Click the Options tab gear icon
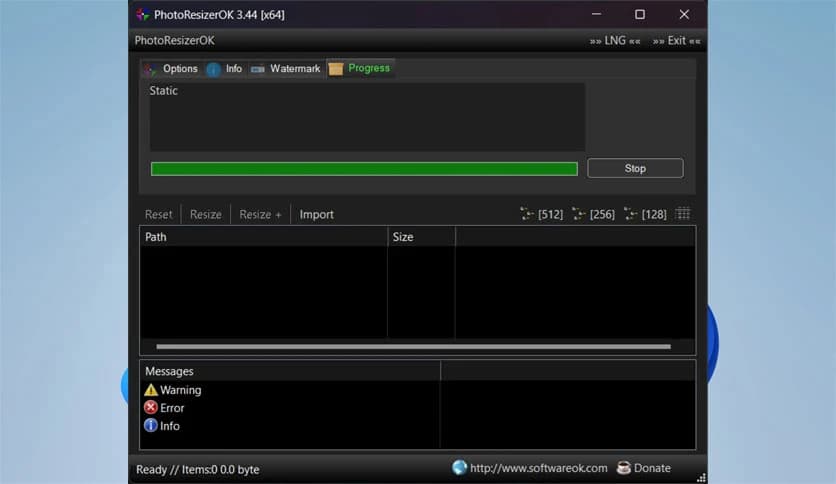Image resolution: width=836 pixels, height=484 pixels. tap(151, 69)
